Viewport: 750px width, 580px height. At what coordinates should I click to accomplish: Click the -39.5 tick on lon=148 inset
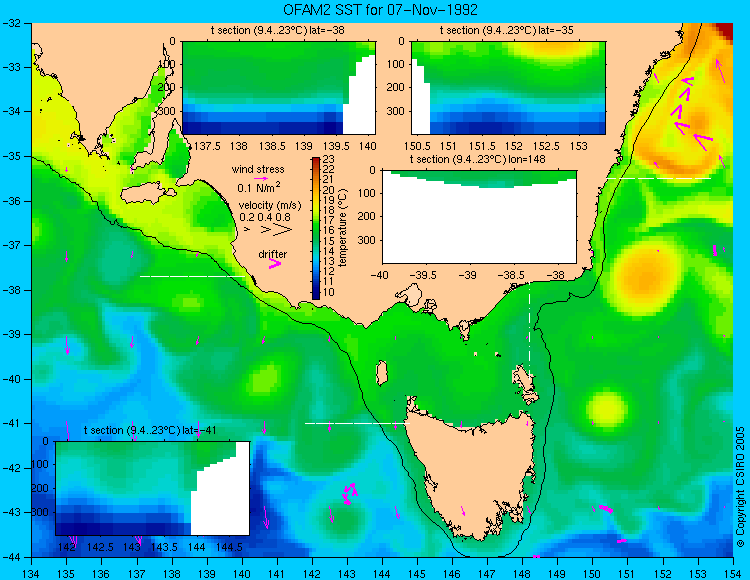click(x=424, y=275)
